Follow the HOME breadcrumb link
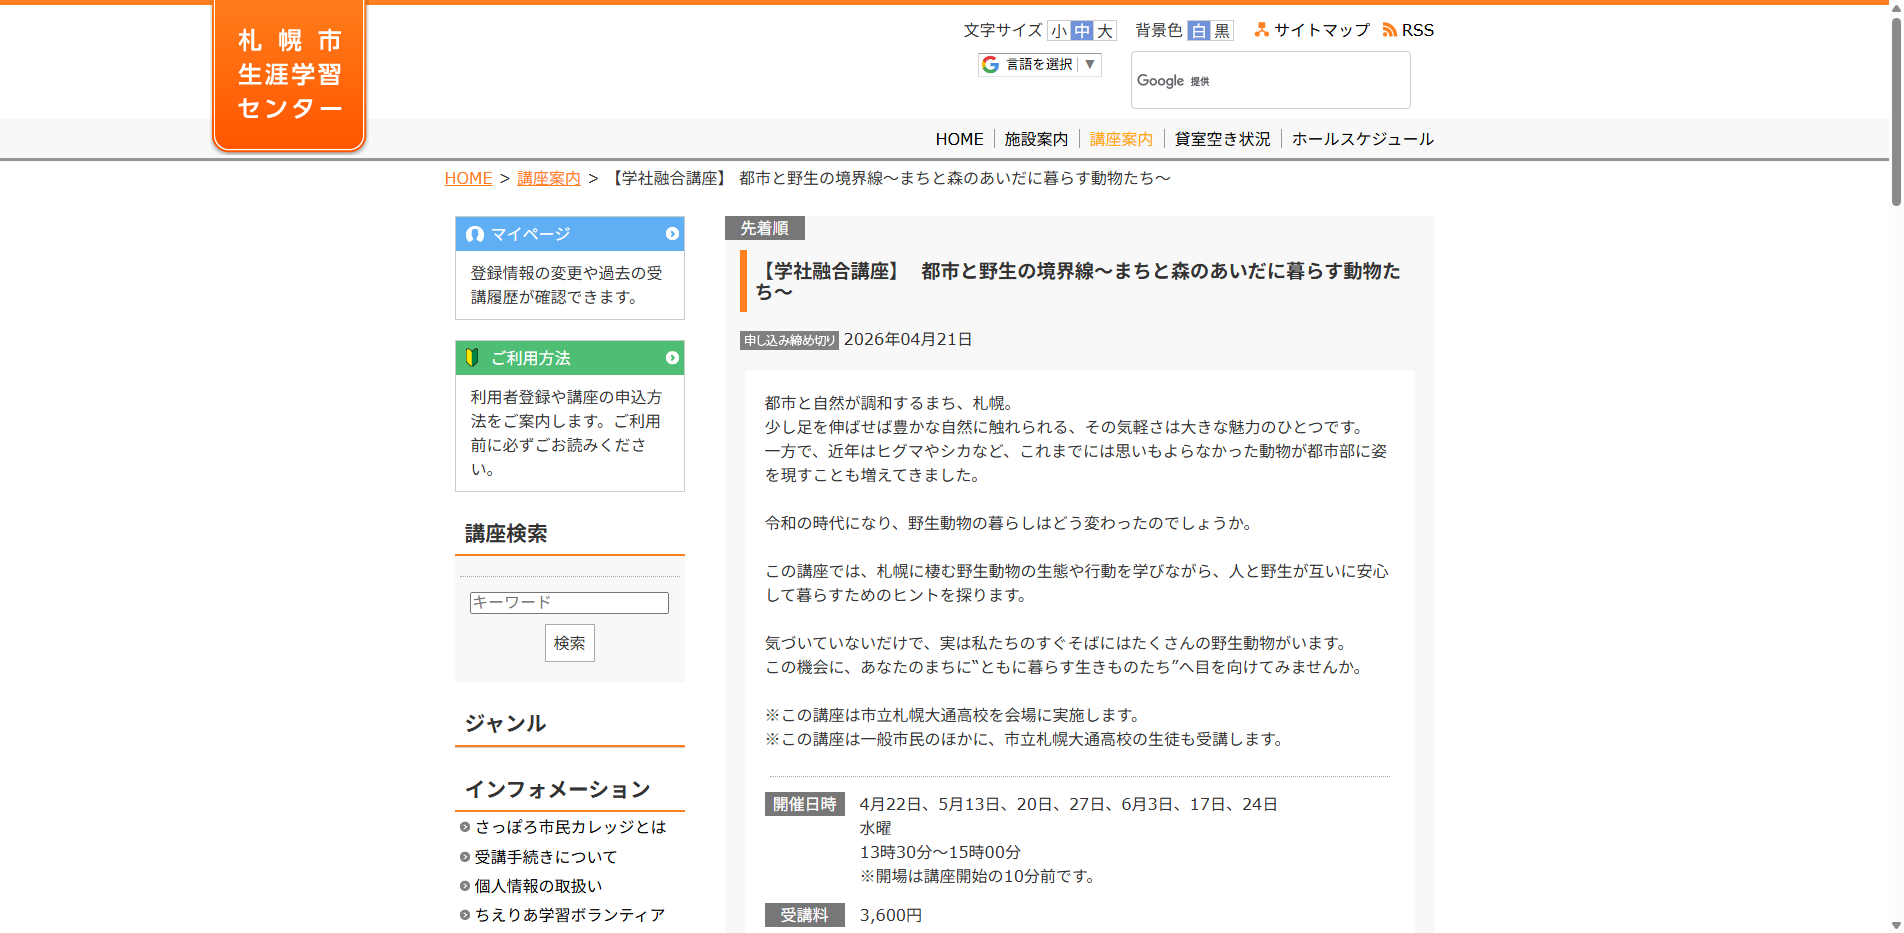This screenshot has width=1904, height=933. click(x=467, y=178)
